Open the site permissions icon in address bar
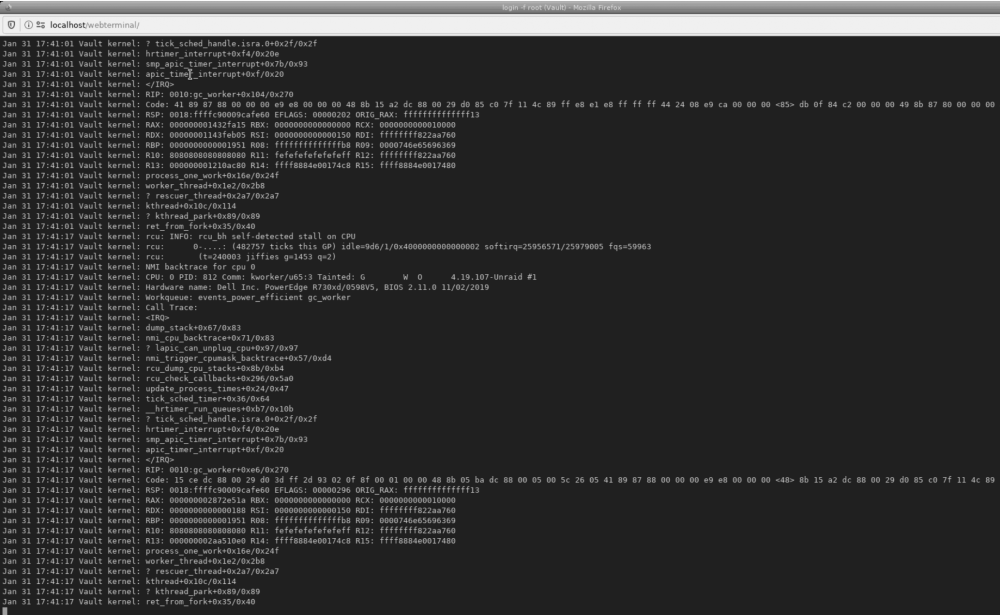The image size is (1000, 615). 41,25
